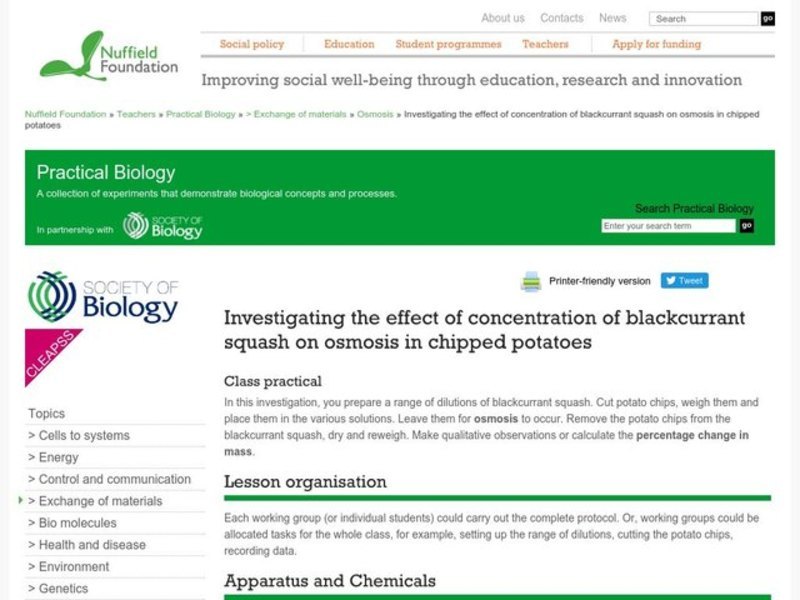This screenshot has height=600, width=800.
Task: Click the top-right Search input field
Action: 700,17
